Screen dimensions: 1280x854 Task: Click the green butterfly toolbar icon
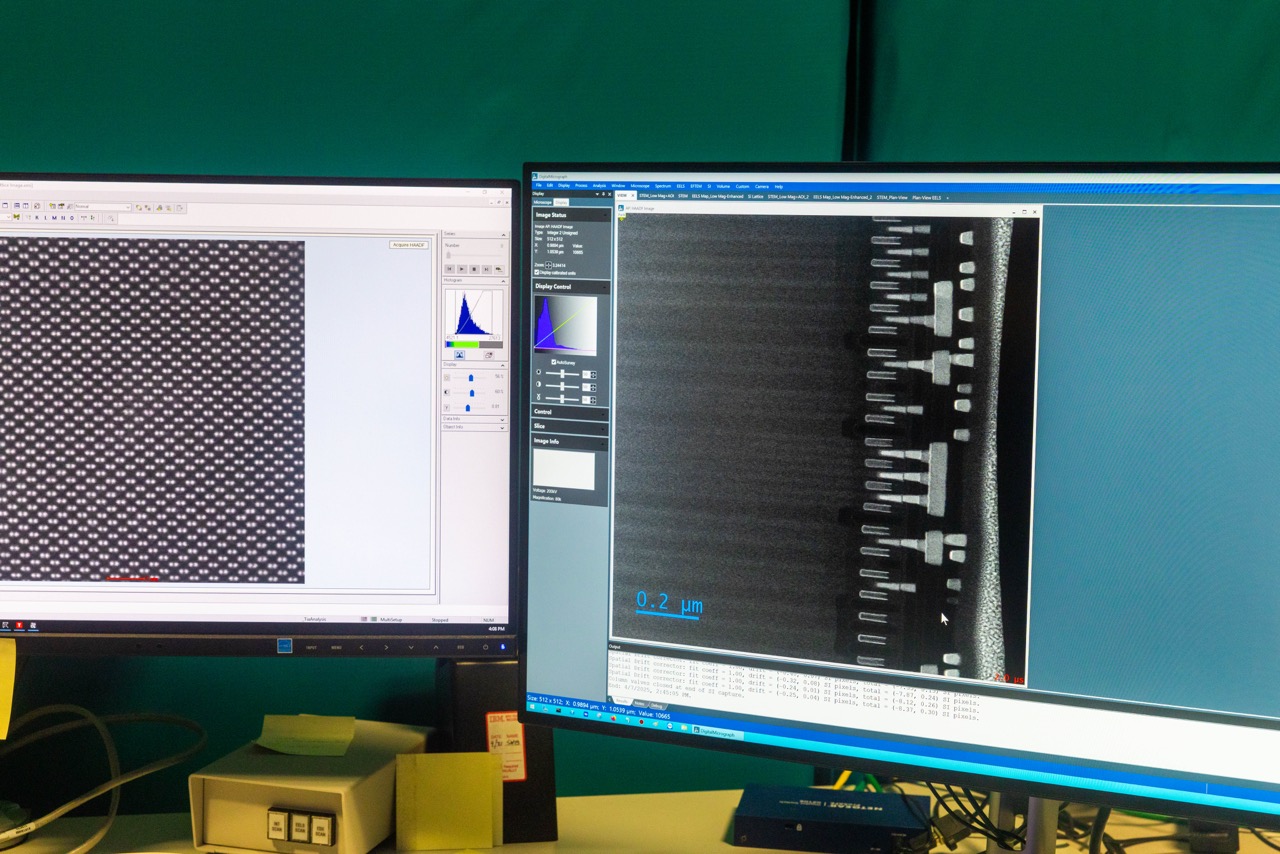[17, 217]
